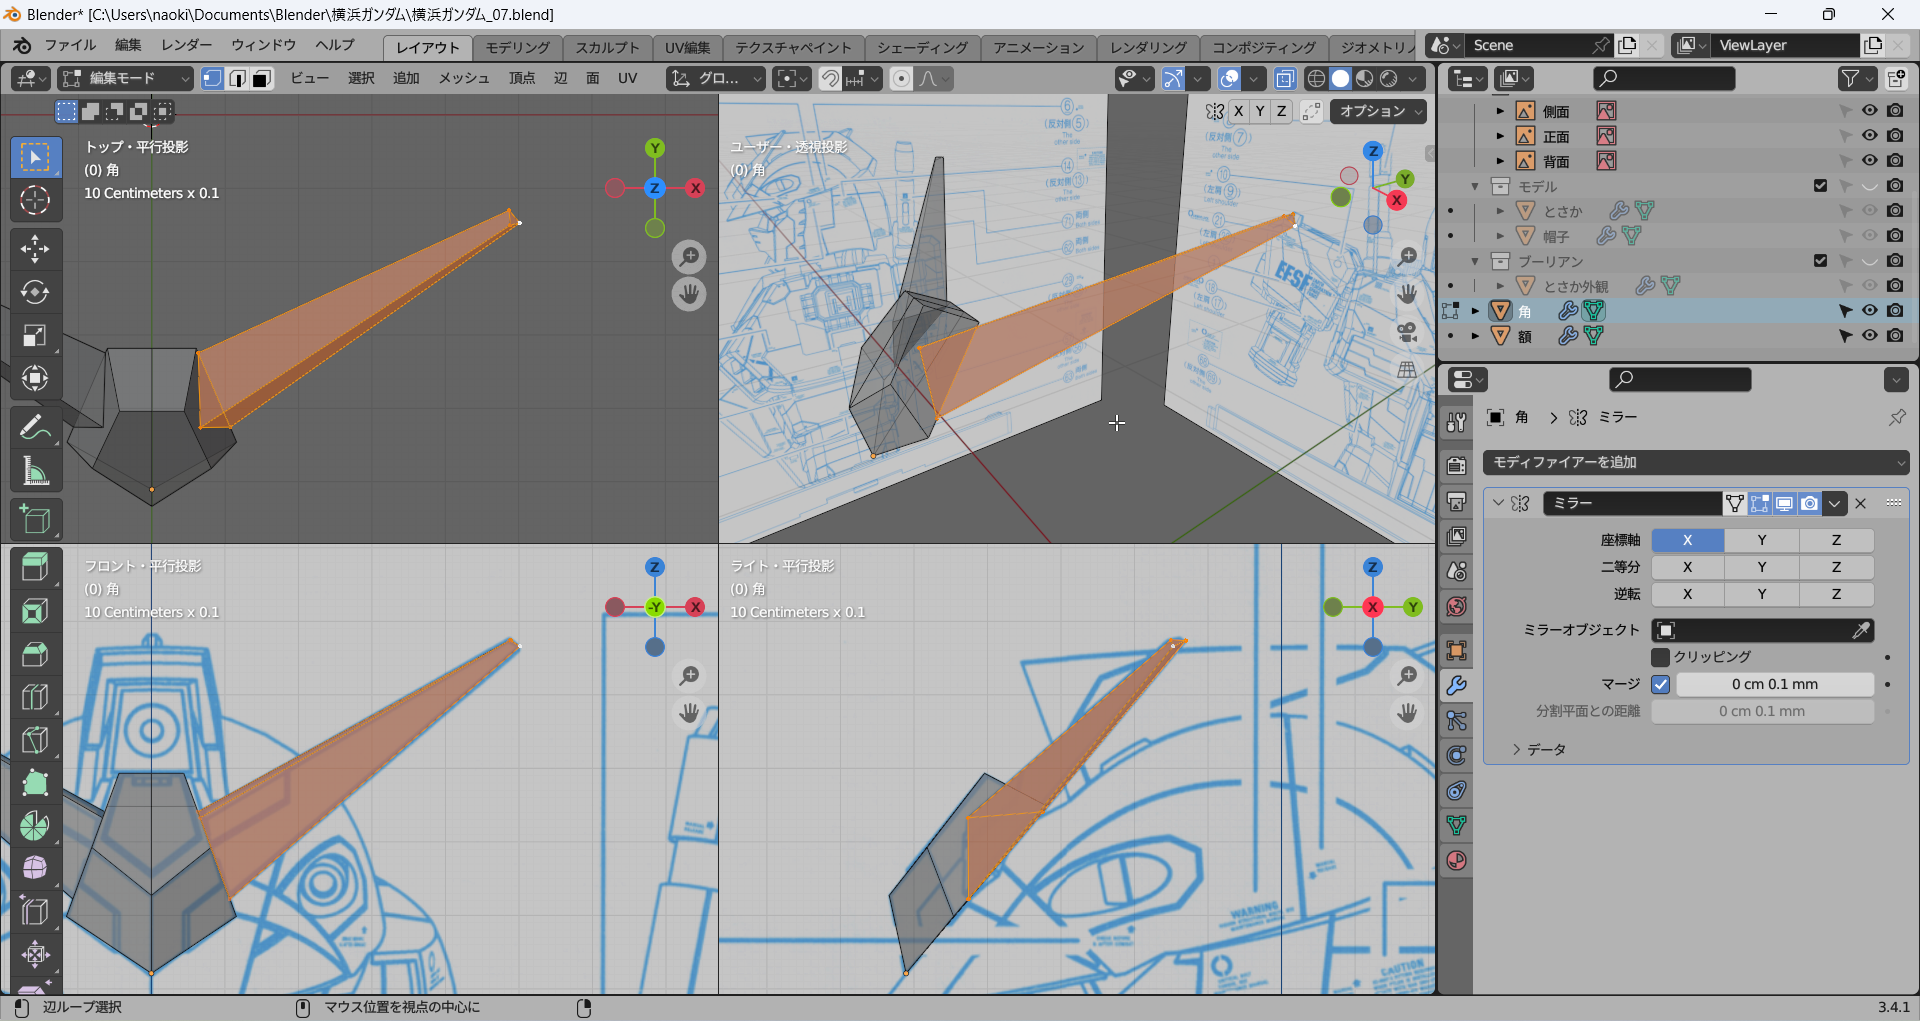Open the Modifier properties wrench tab

[1456, 686]
